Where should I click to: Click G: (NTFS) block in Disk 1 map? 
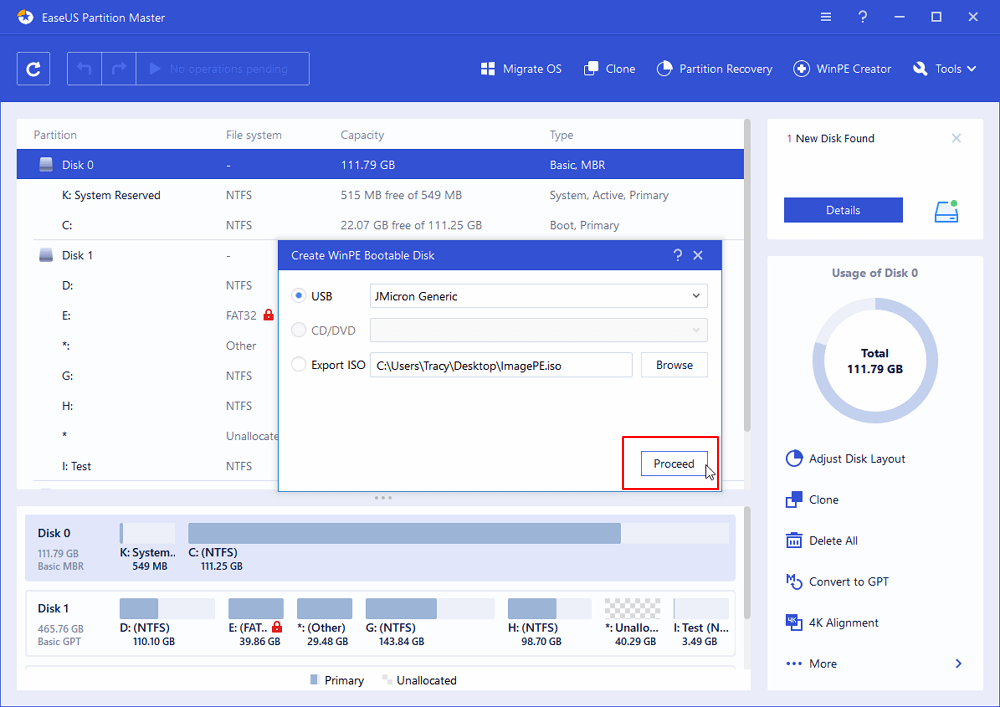(430, 622)
